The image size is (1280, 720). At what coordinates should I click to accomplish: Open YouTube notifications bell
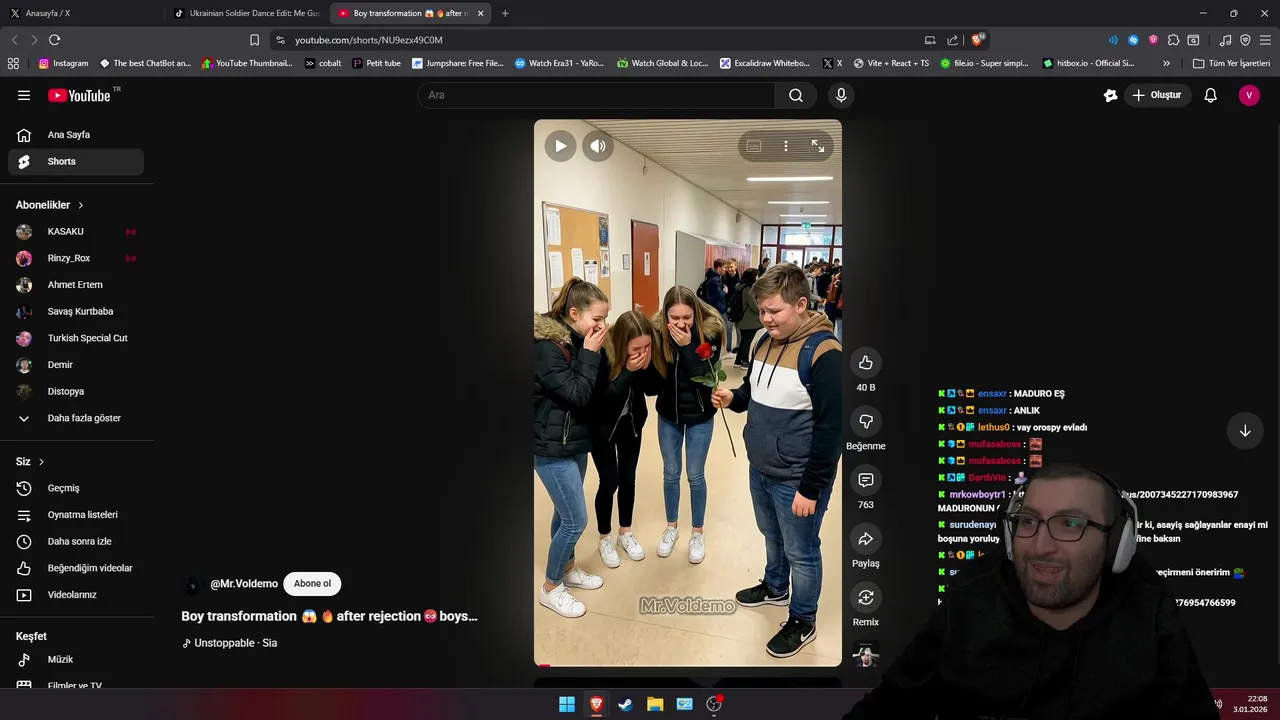pos(1211,95)
